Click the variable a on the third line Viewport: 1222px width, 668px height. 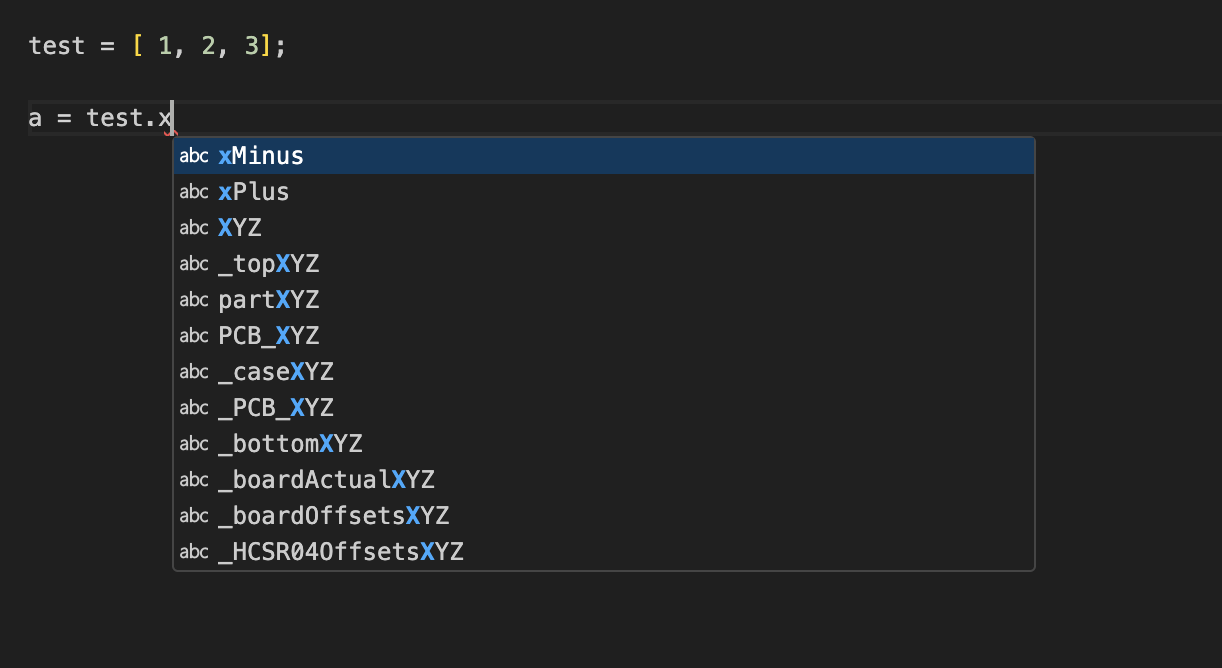coord(36,119)
